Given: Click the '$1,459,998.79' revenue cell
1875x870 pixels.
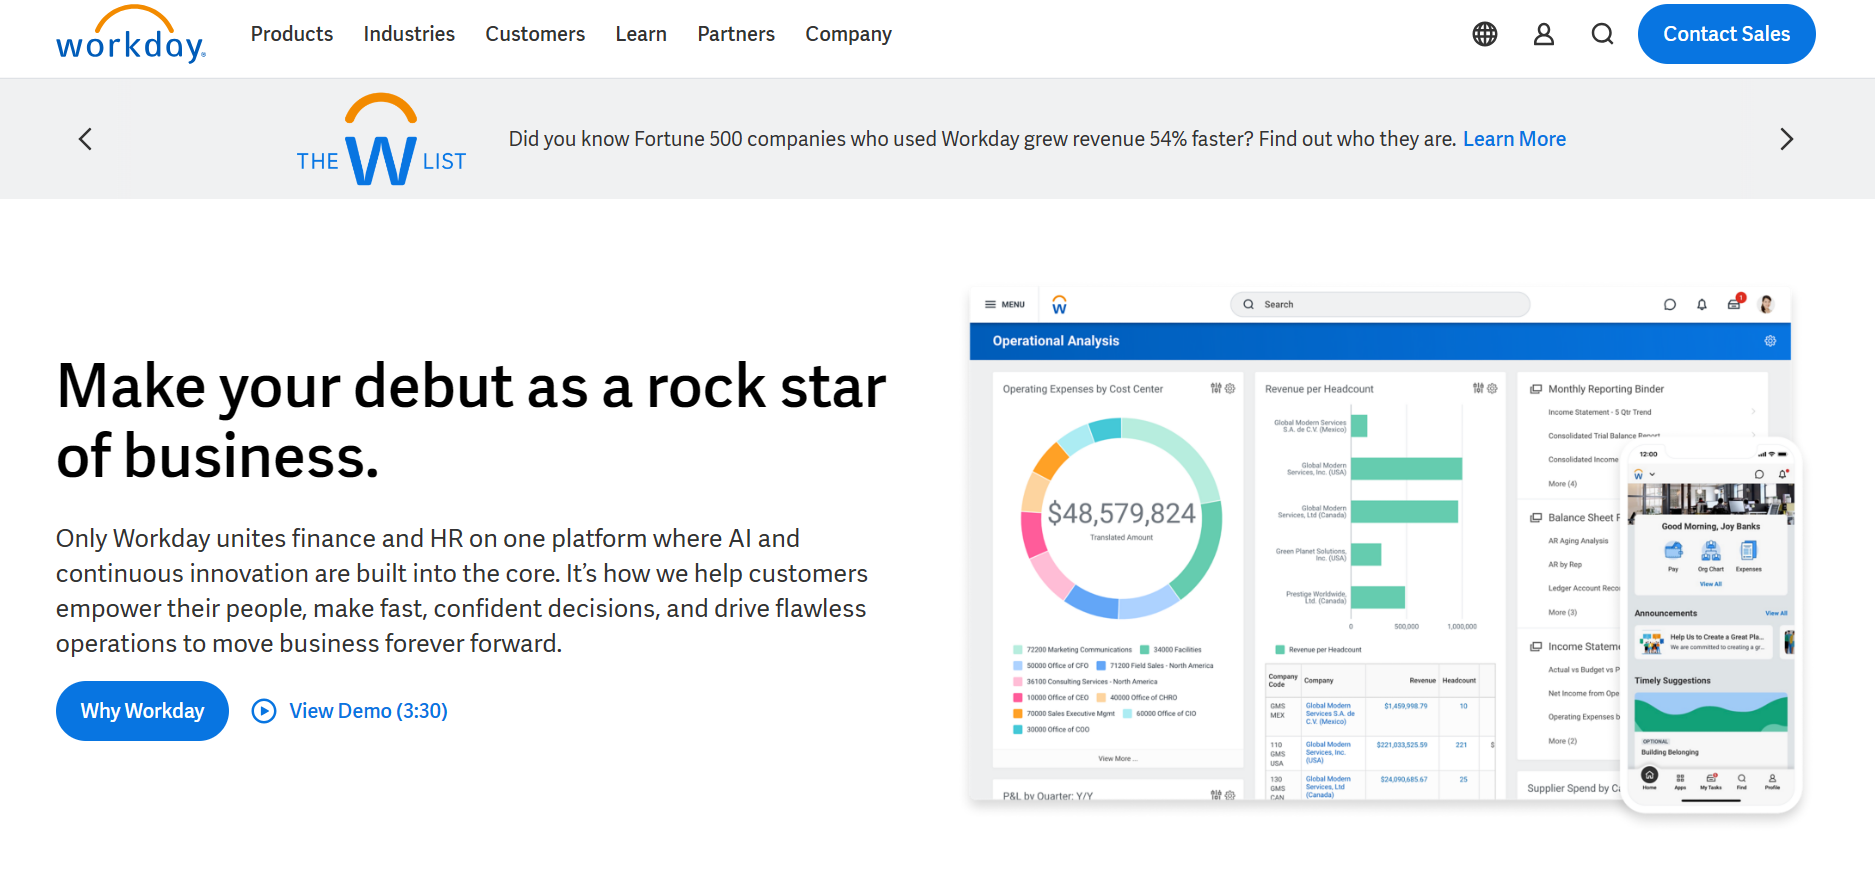Looking at the screenshot, I should [x=1406, y=706].
